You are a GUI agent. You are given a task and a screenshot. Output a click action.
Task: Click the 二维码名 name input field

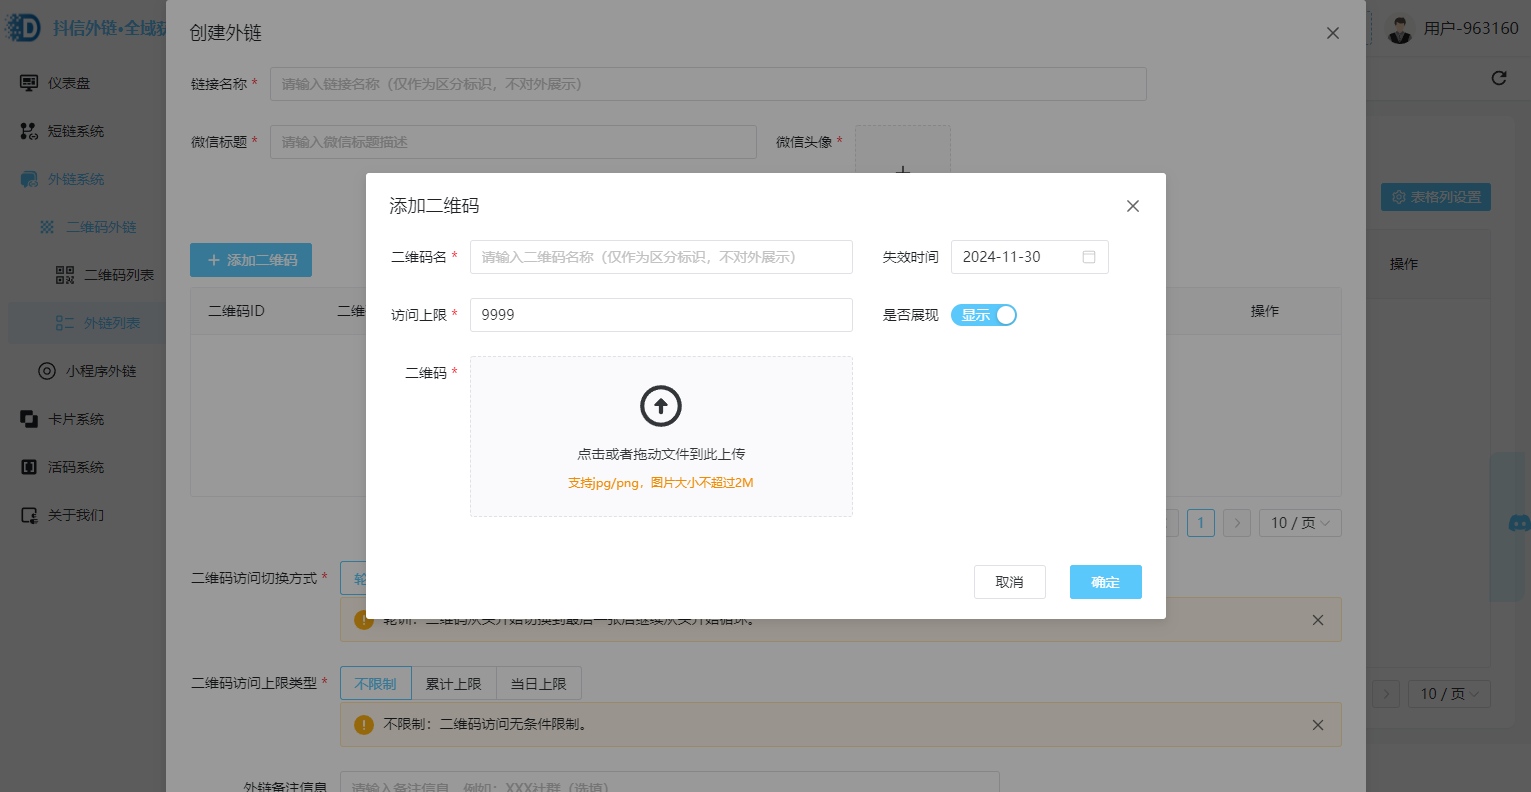tap(660, 257)
